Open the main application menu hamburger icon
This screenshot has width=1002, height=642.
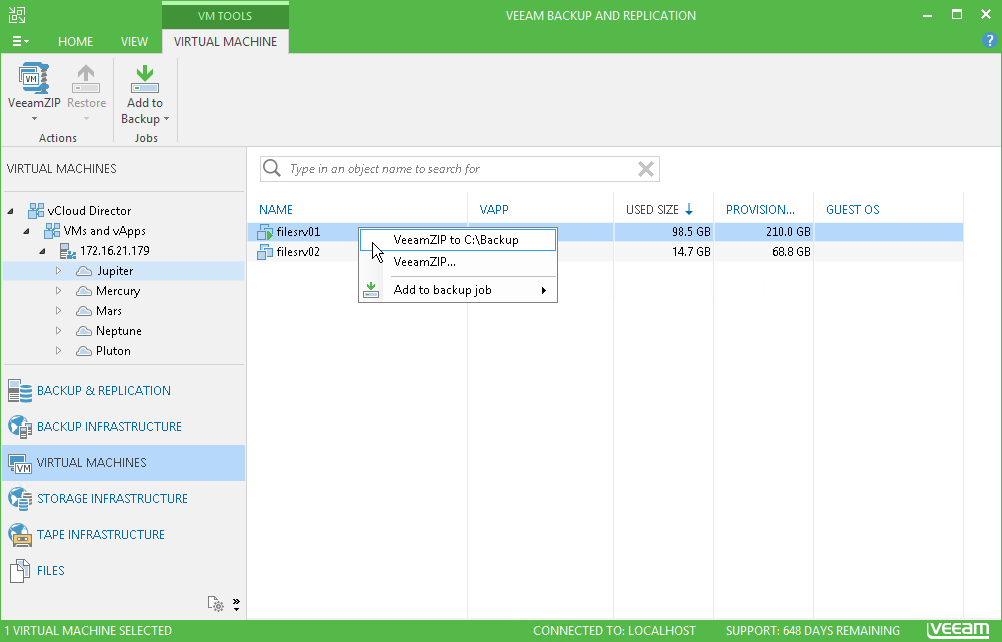click(x=20, y=42)
